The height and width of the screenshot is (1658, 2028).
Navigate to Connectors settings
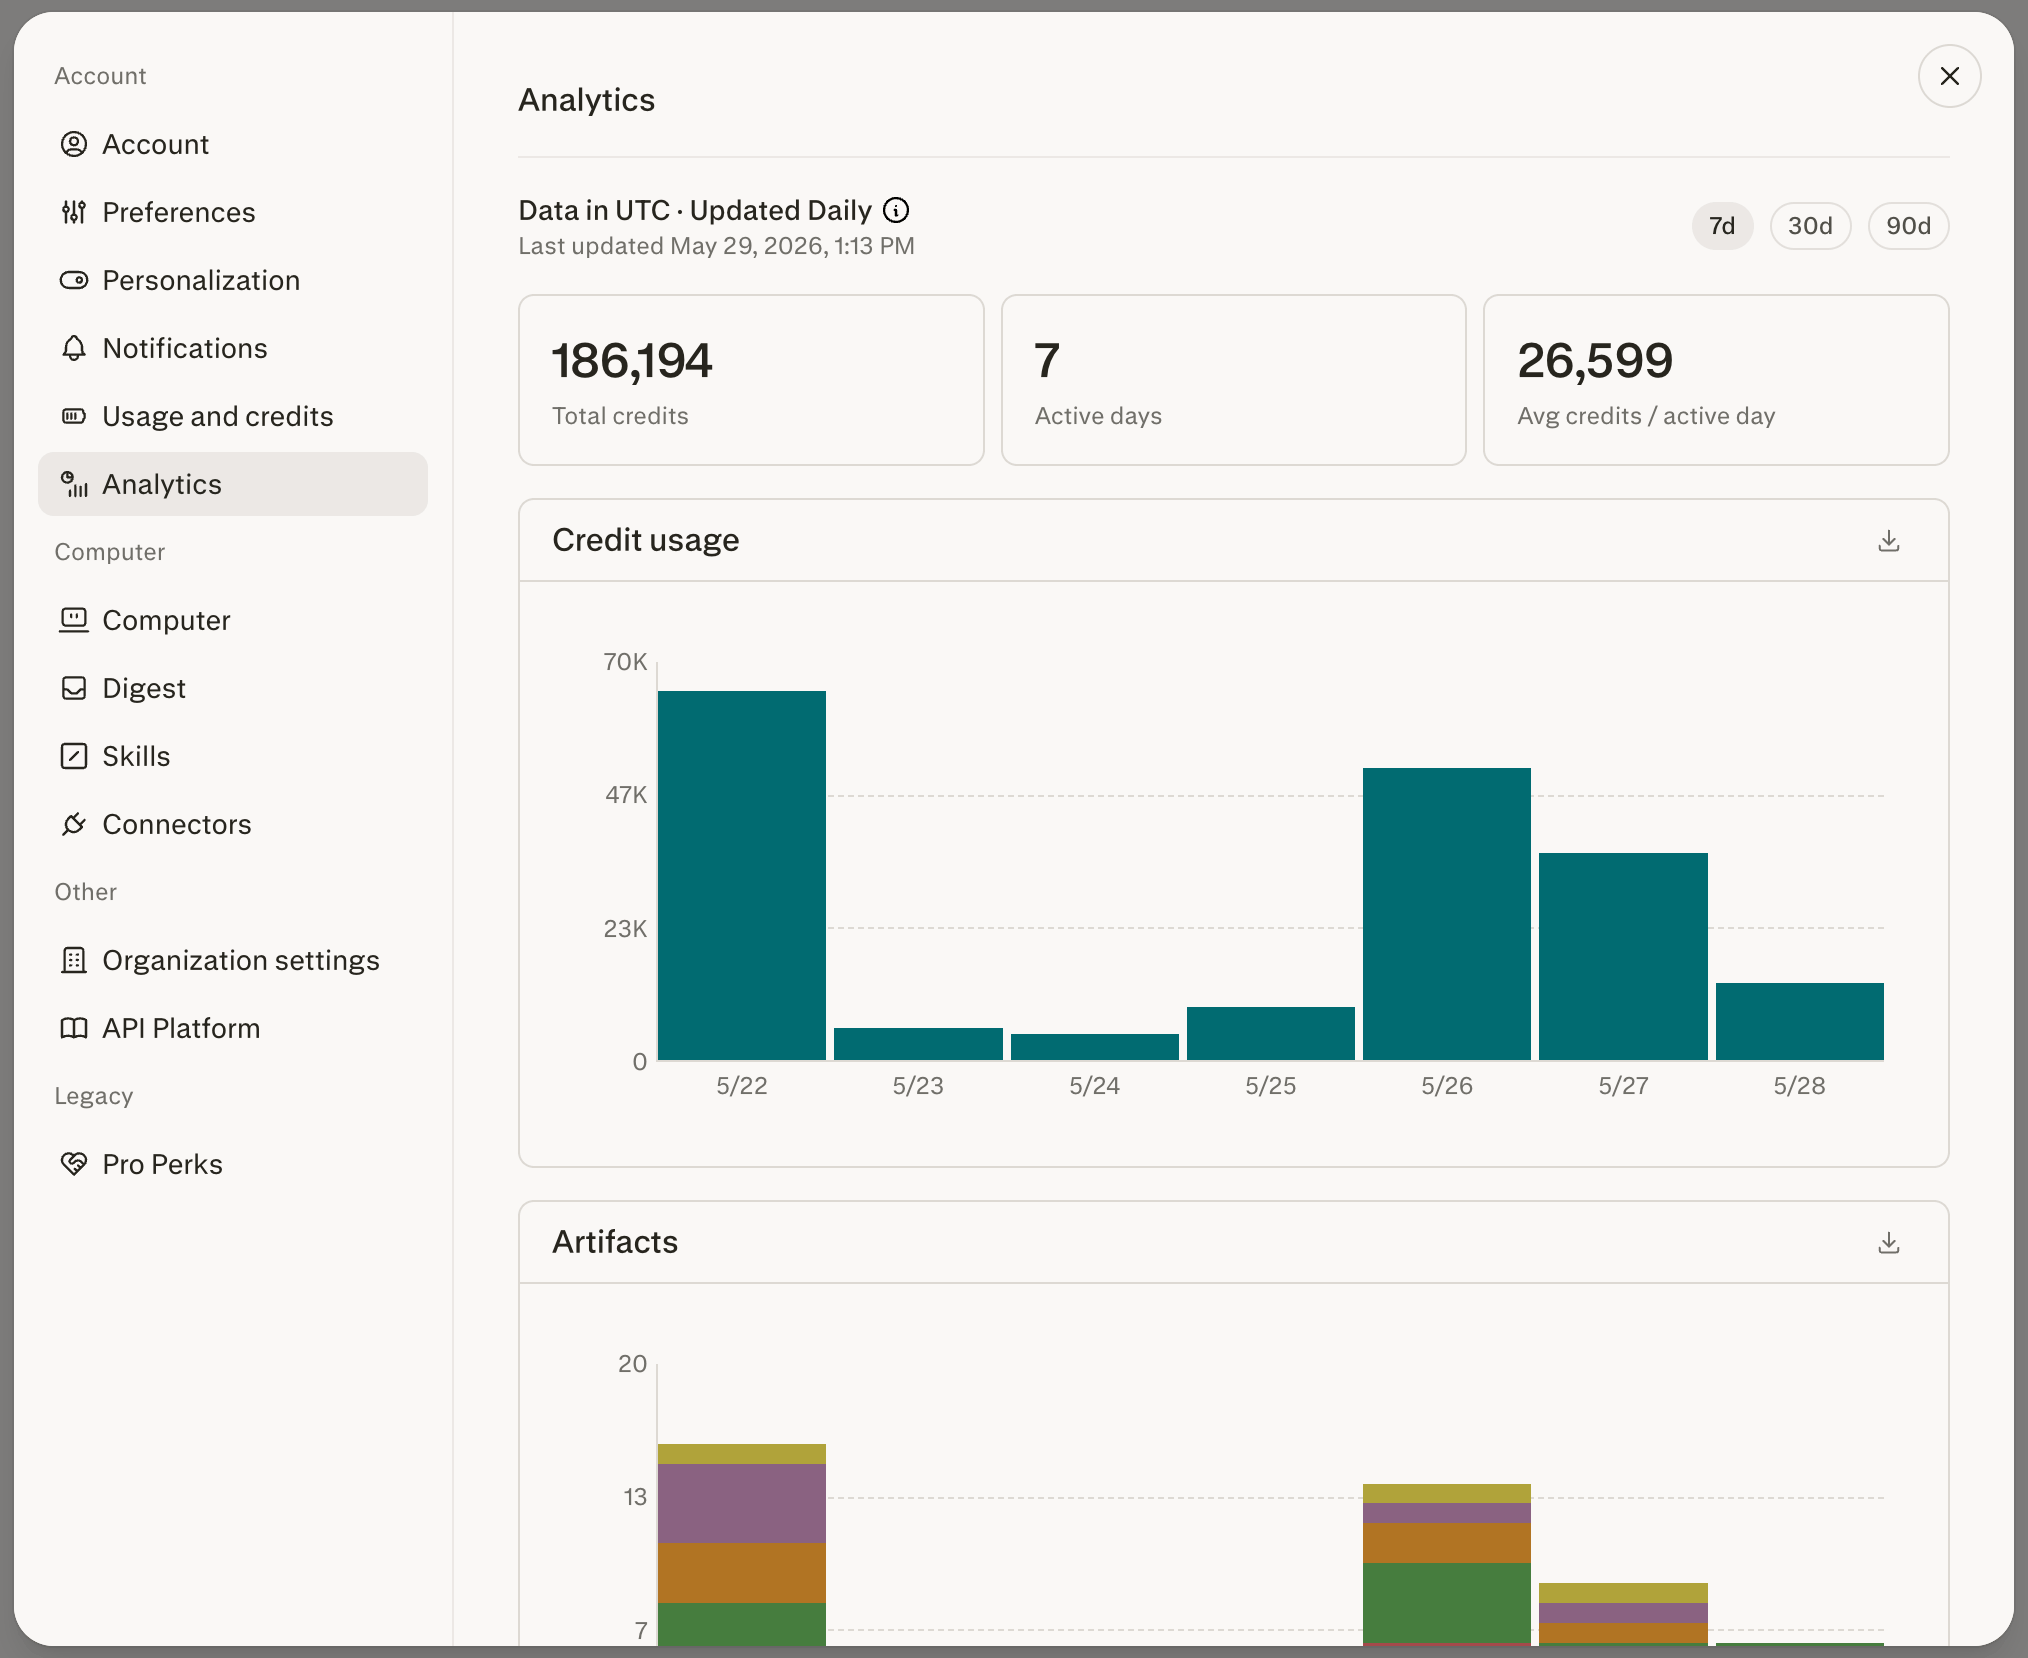coord(233,824)
